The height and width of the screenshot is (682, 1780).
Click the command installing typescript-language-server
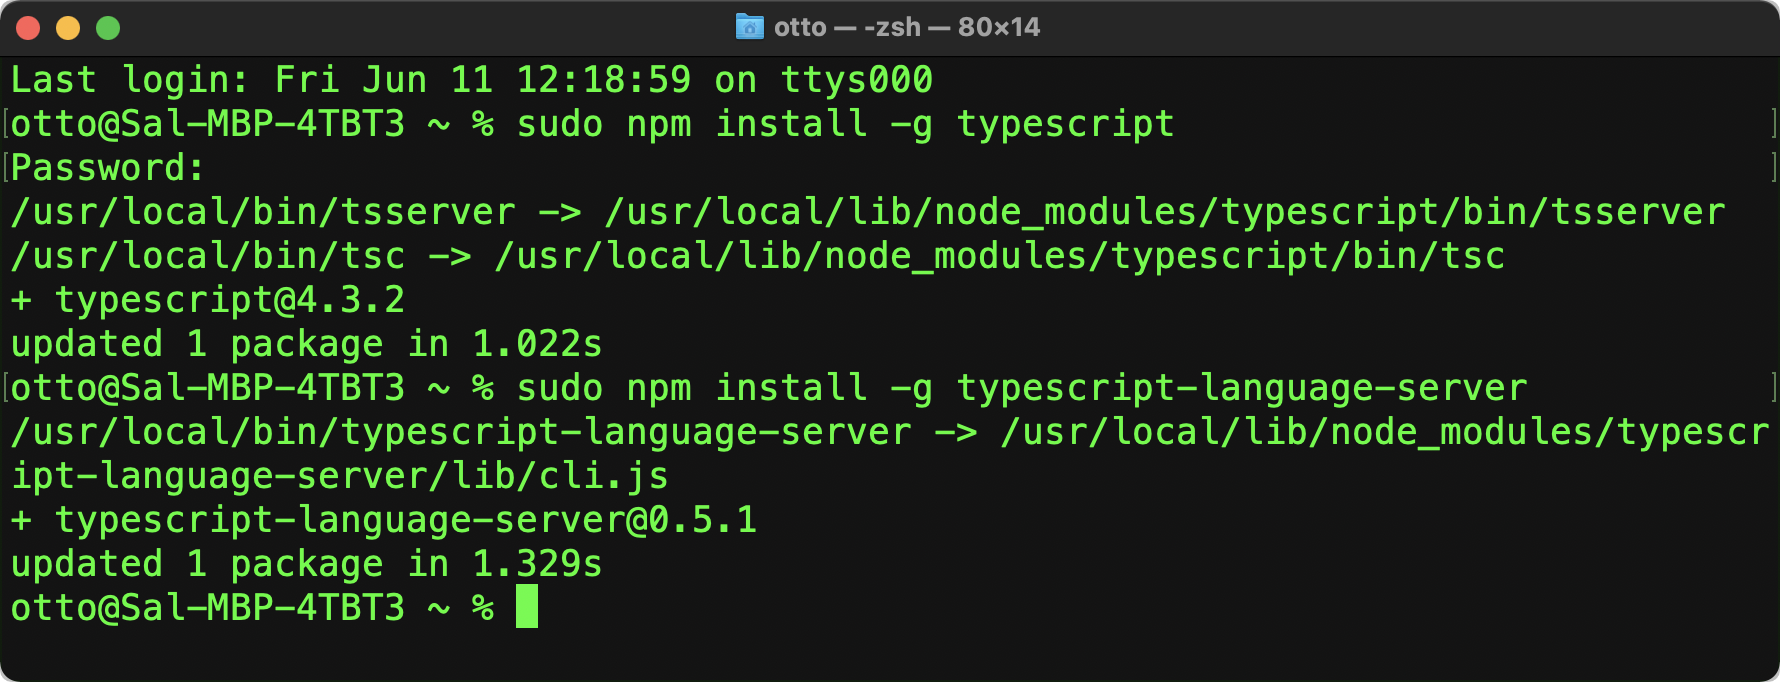pos(1021,388)
